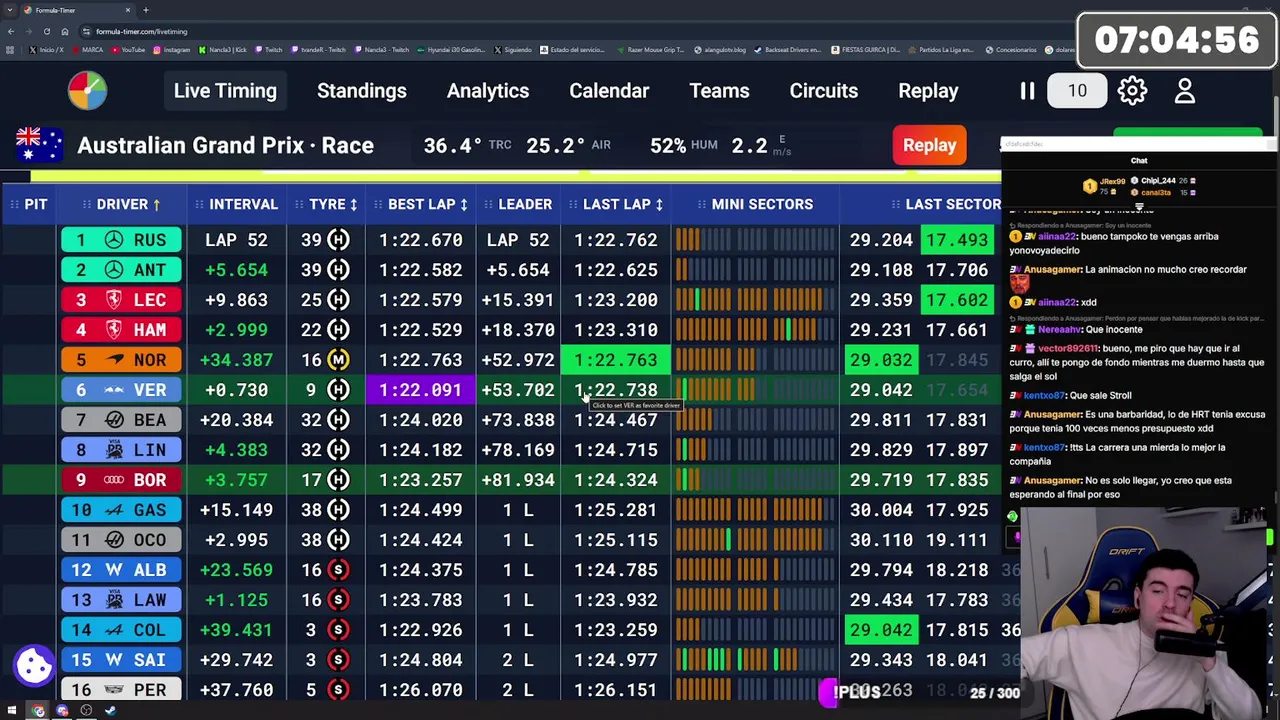This screenshot has width=1280, height=720.
Task: Open the Calendar page
Action: pyautogui.click(x=609, y=91)
